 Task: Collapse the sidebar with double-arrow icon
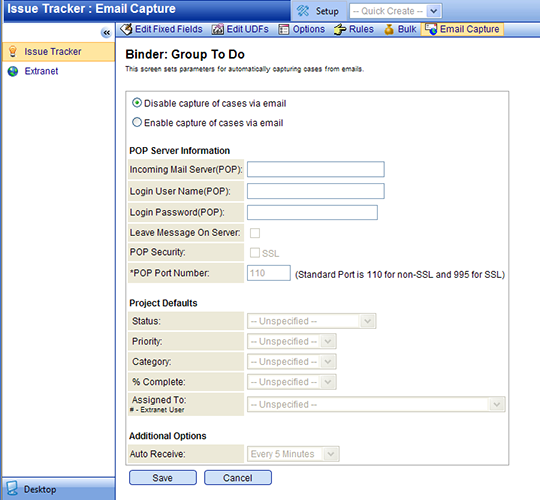point(106,33)
